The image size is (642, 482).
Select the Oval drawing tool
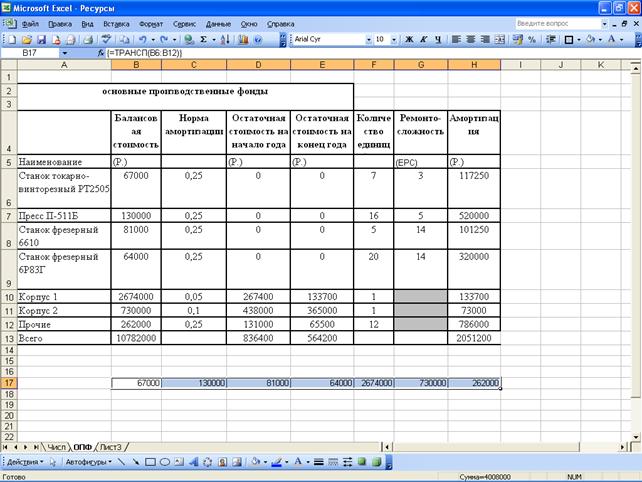coord(165,462)
